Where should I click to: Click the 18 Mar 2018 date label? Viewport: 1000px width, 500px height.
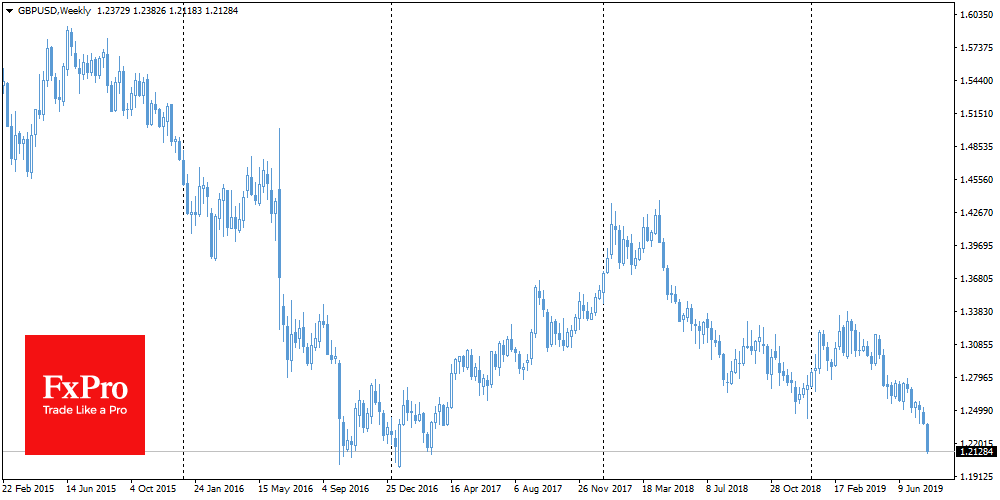669,490
